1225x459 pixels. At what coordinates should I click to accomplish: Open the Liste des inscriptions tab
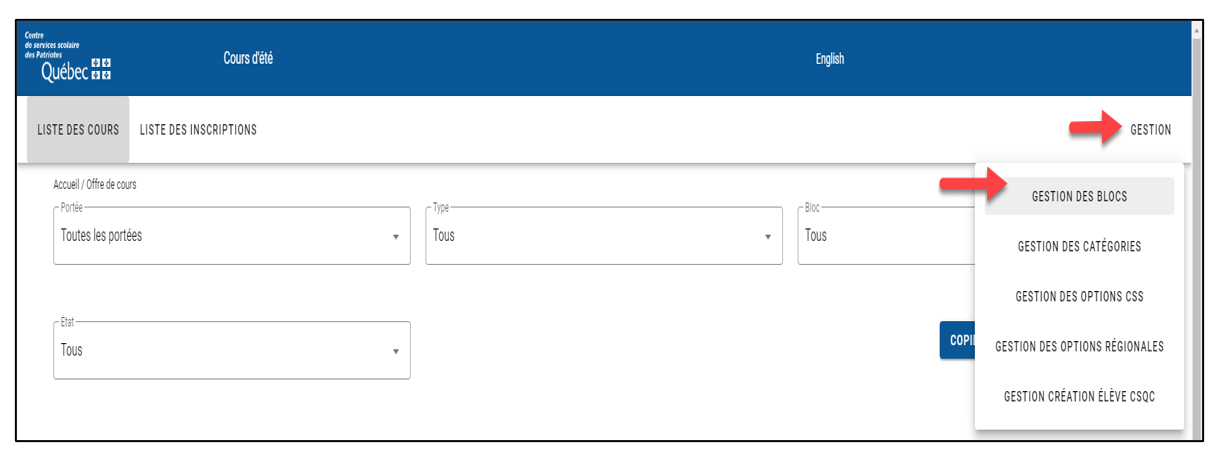[x=198, y=130]
